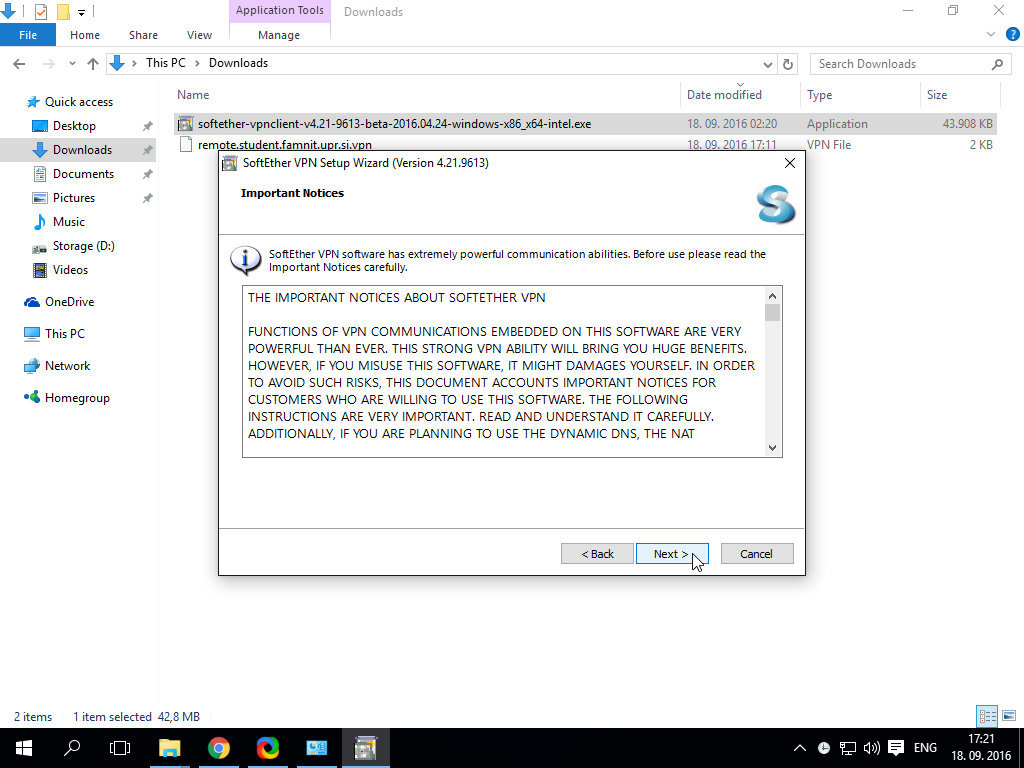Expand the ribbon with the chevron
Screen dimensions: 1024x768
point(991,34)
